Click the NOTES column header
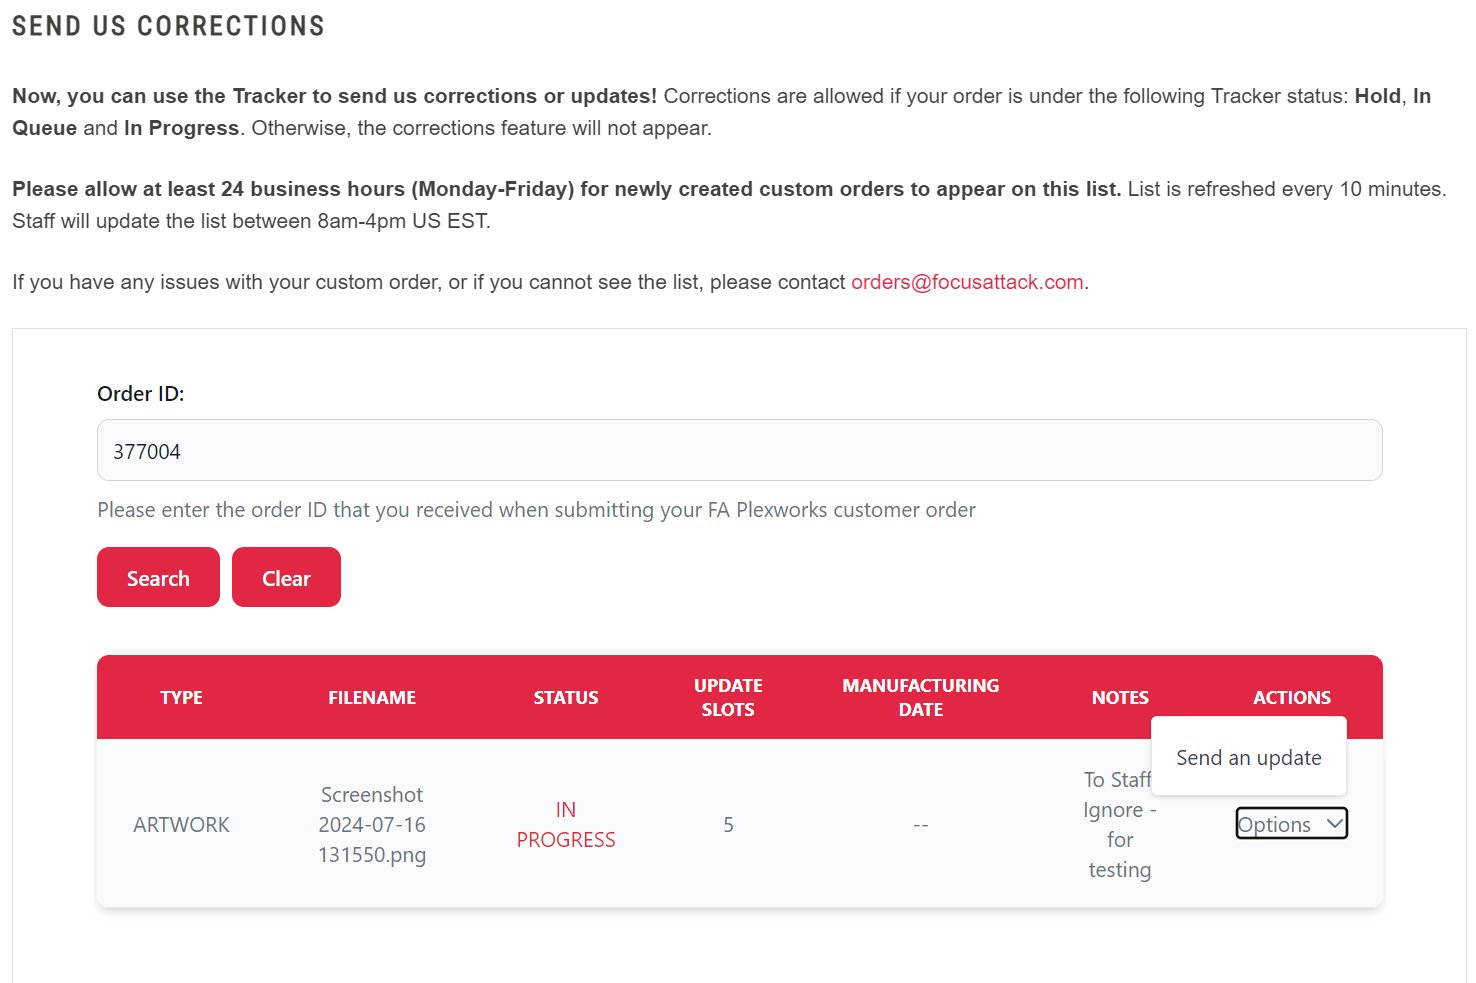This screenshot has height=983, width=1476. coord(1120,697)
